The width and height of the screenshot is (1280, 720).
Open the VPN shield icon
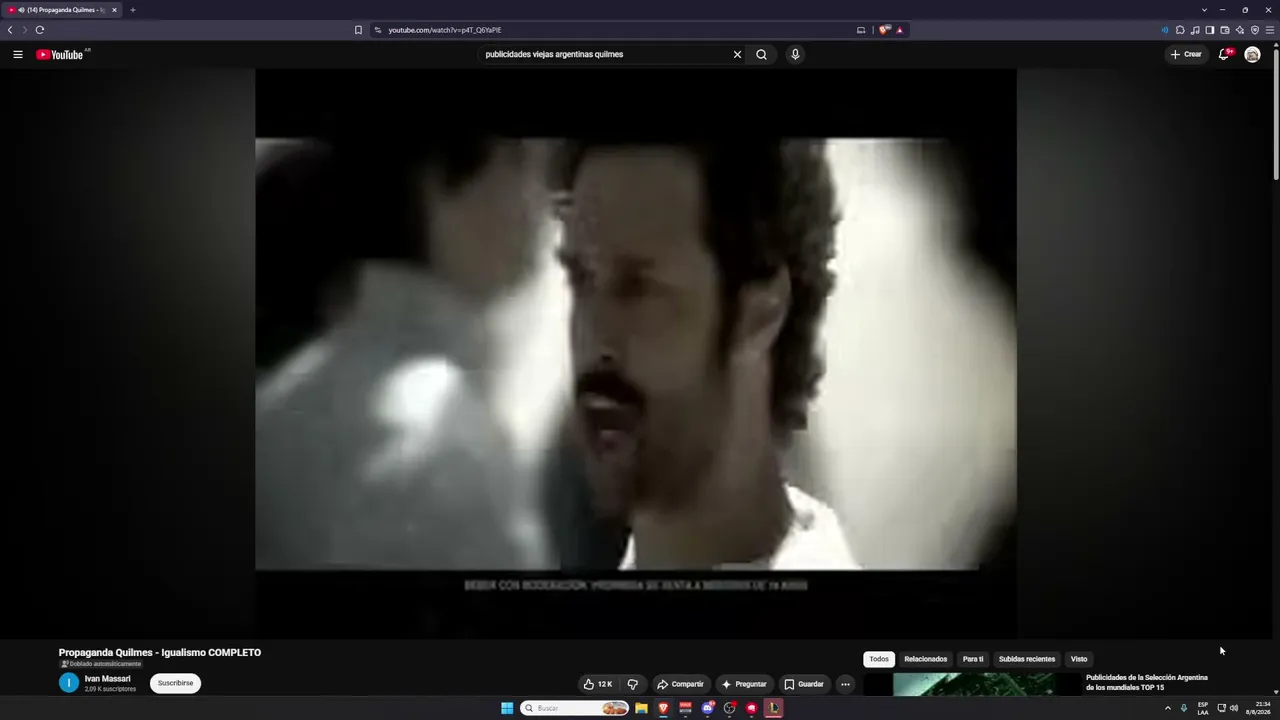pyautogui.click(x=1255, y=30)
